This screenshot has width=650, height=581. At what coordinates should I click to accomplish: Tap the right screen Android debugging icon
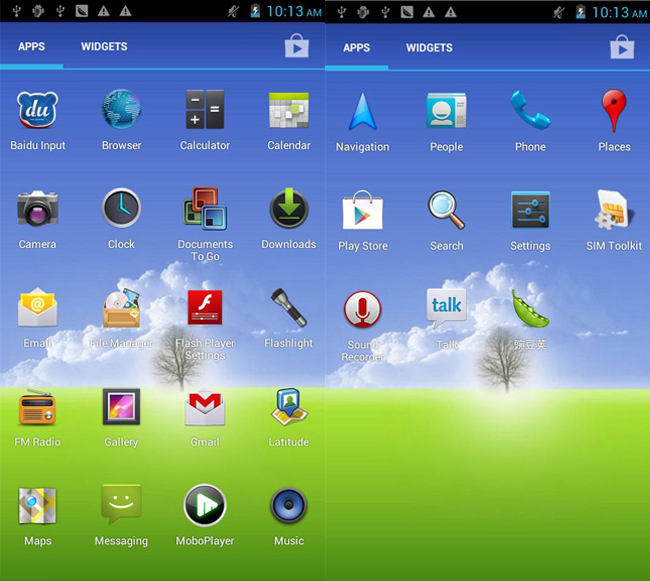[x=363, y=12]
